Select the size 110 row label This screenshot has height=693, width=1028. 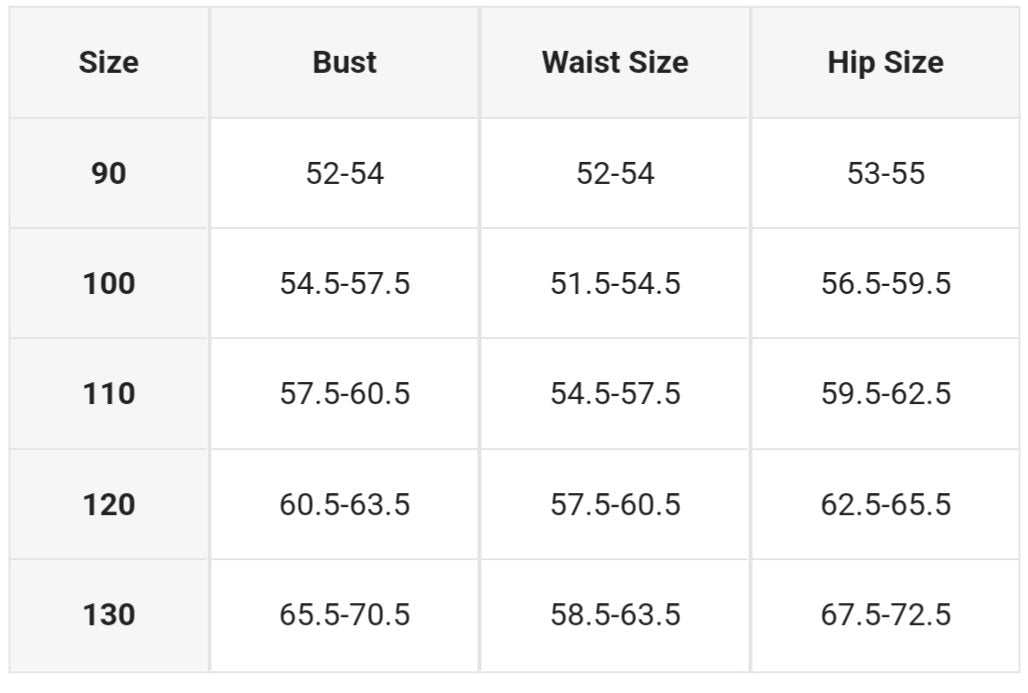[x=108, y=393]
